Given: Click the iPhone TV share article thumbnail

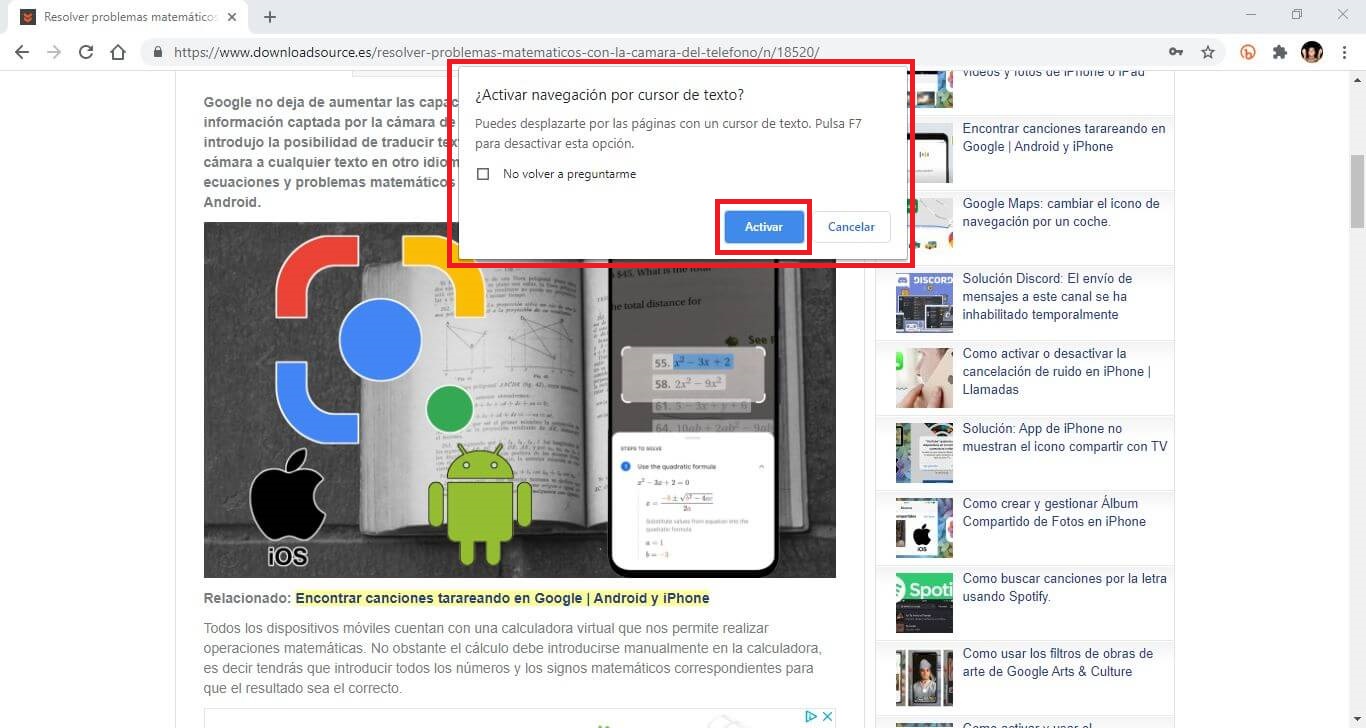Looking at the screenshot, I should 924,453.
